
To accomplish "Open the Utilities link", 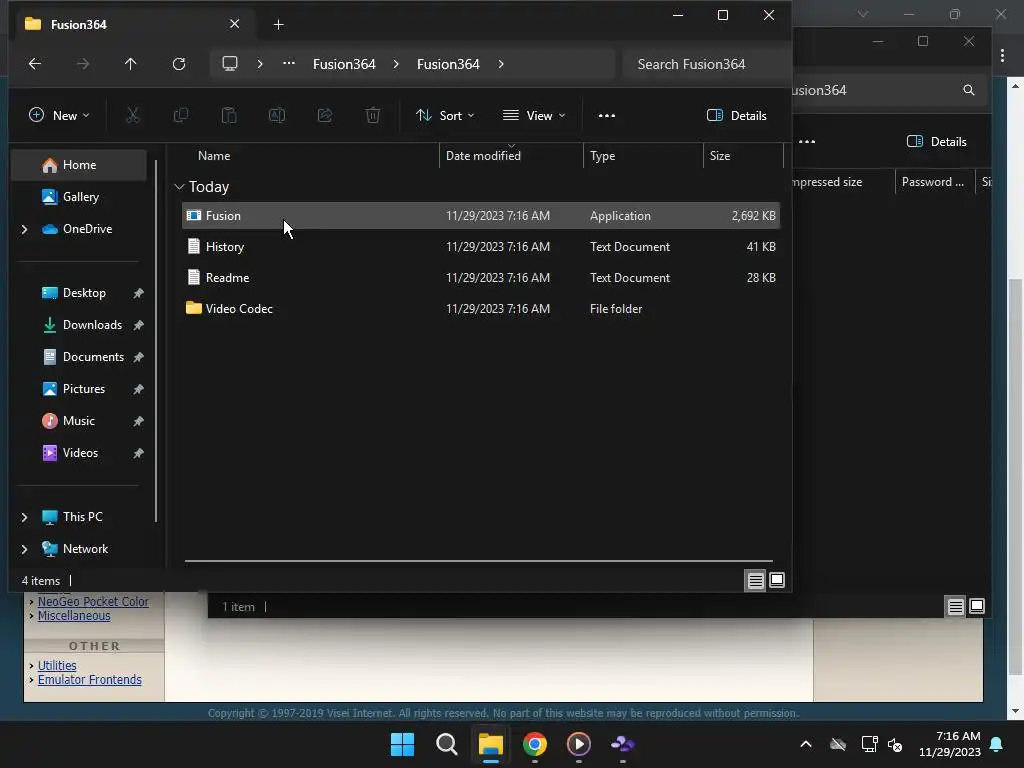I will click(x=57, y=665).
